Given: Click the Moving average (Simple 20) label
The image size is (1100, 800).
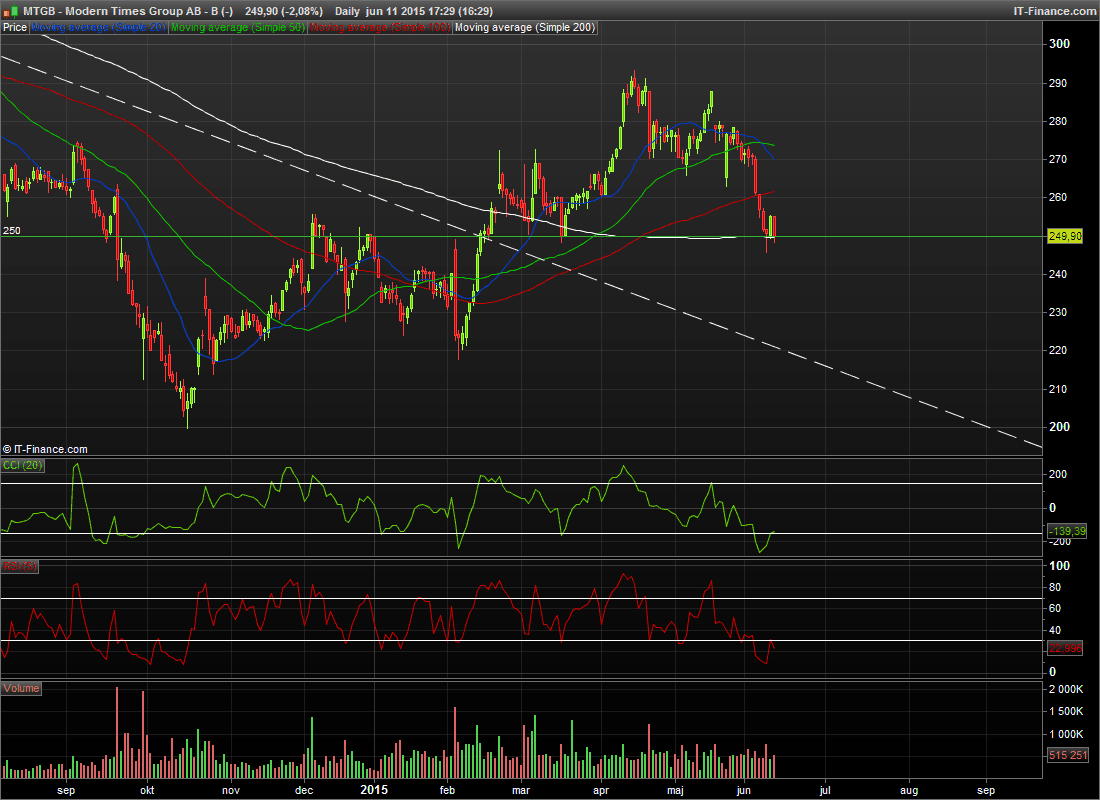Looking at the screenshot, I should 99,28.
